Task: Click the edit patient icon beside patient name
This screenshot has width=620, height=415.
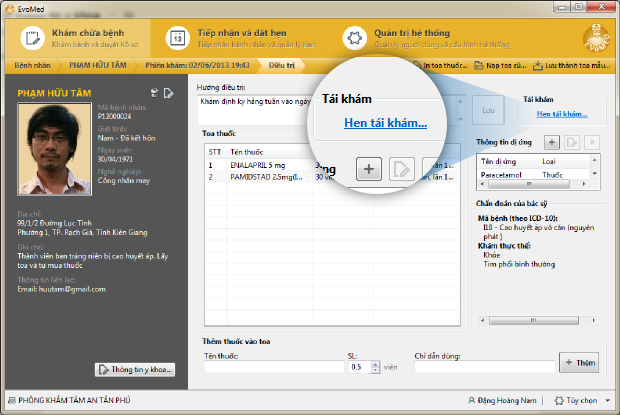Action: coord(168,93)
